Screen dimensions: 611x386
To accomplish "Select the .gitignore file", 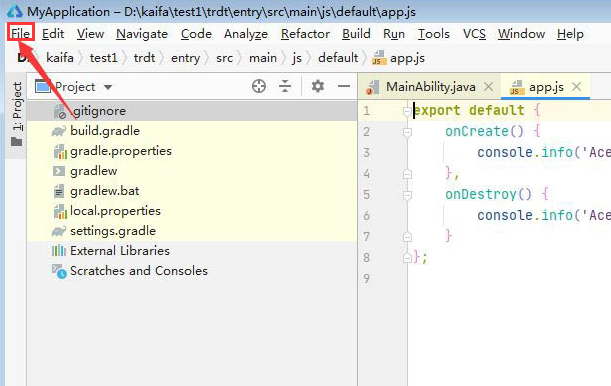I will tap(192, 111).
